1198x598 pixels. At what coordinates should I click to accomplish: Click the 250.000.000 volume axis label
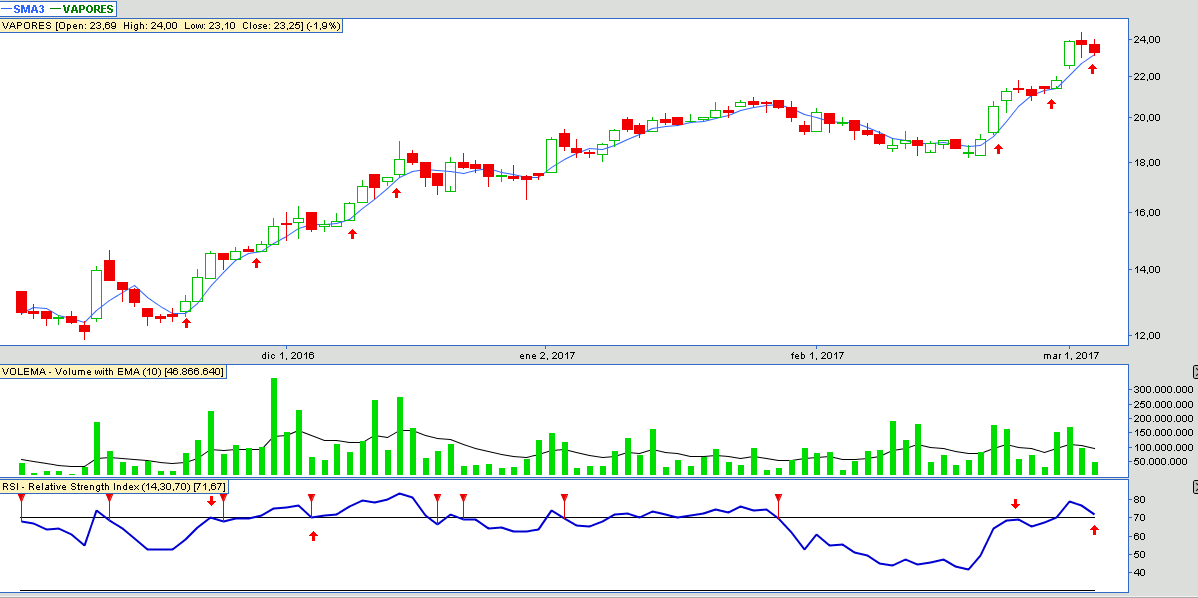pos(1164,403)
